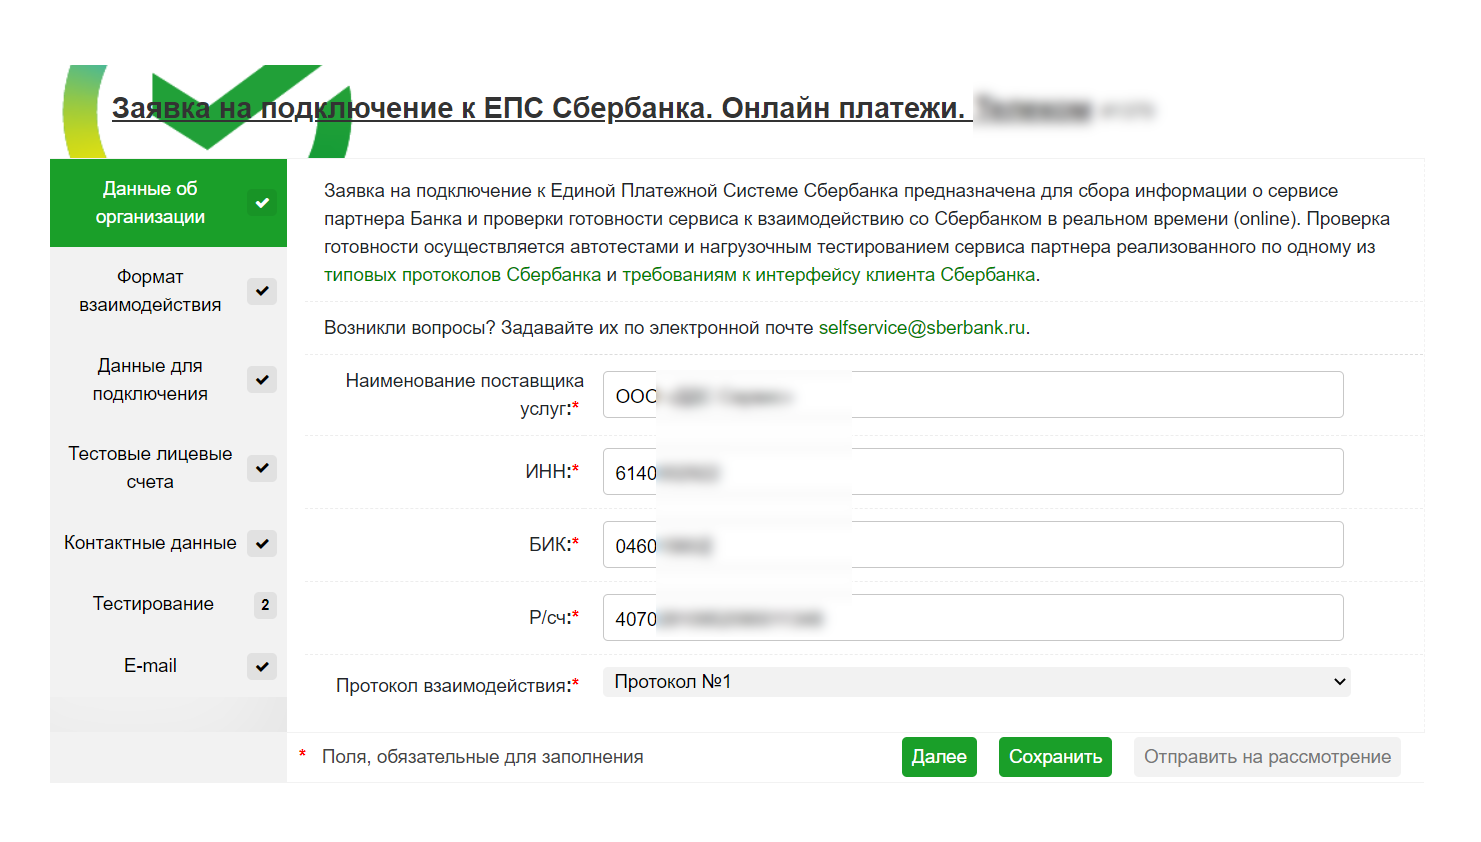Click the number 2 badge beside Тестирование
1481x842 pixels.
265,605
